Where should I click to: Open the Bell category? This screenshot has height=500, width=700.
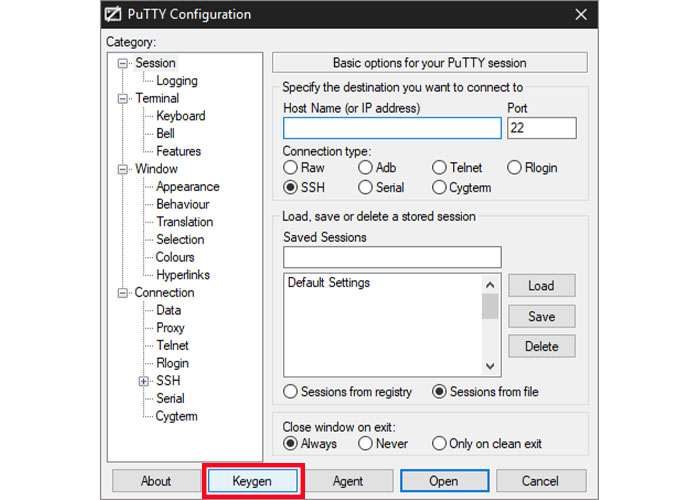[165, 133]
